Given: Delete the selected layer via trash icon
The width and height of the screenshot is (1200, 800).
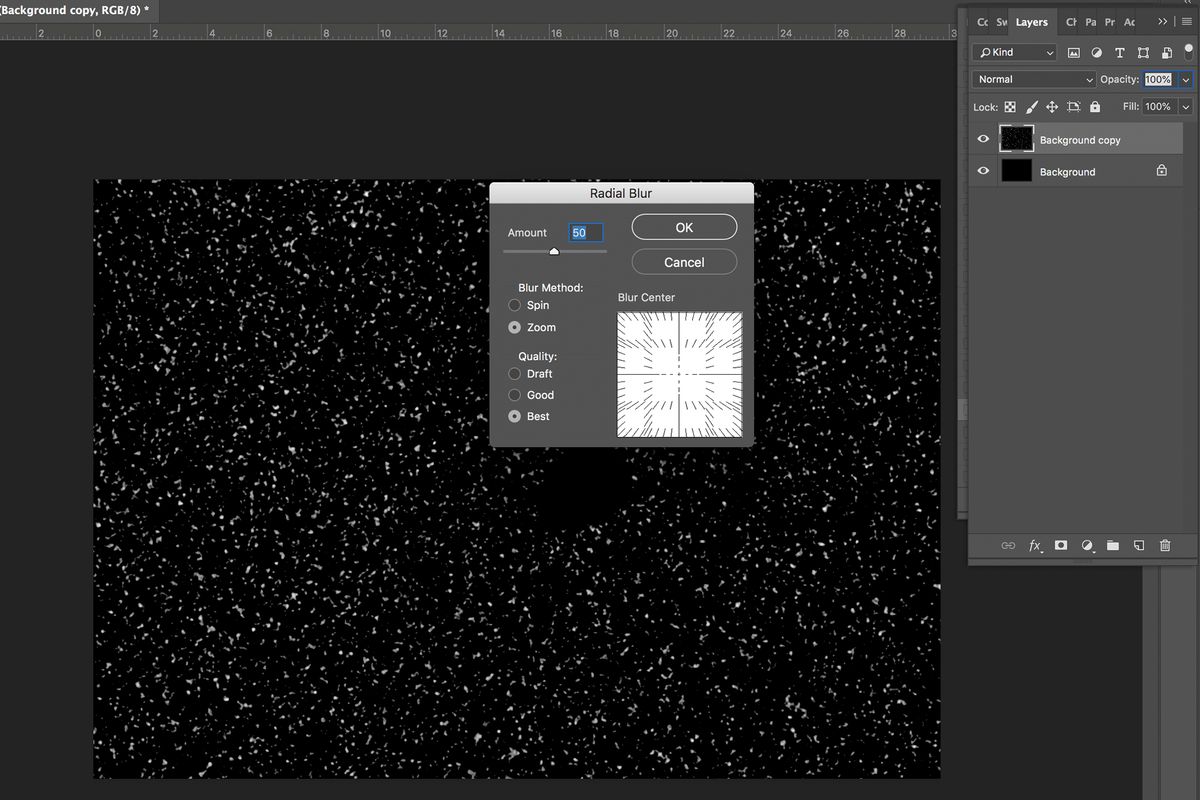Looking at the screenshot, I should [x=1165, y=545].
